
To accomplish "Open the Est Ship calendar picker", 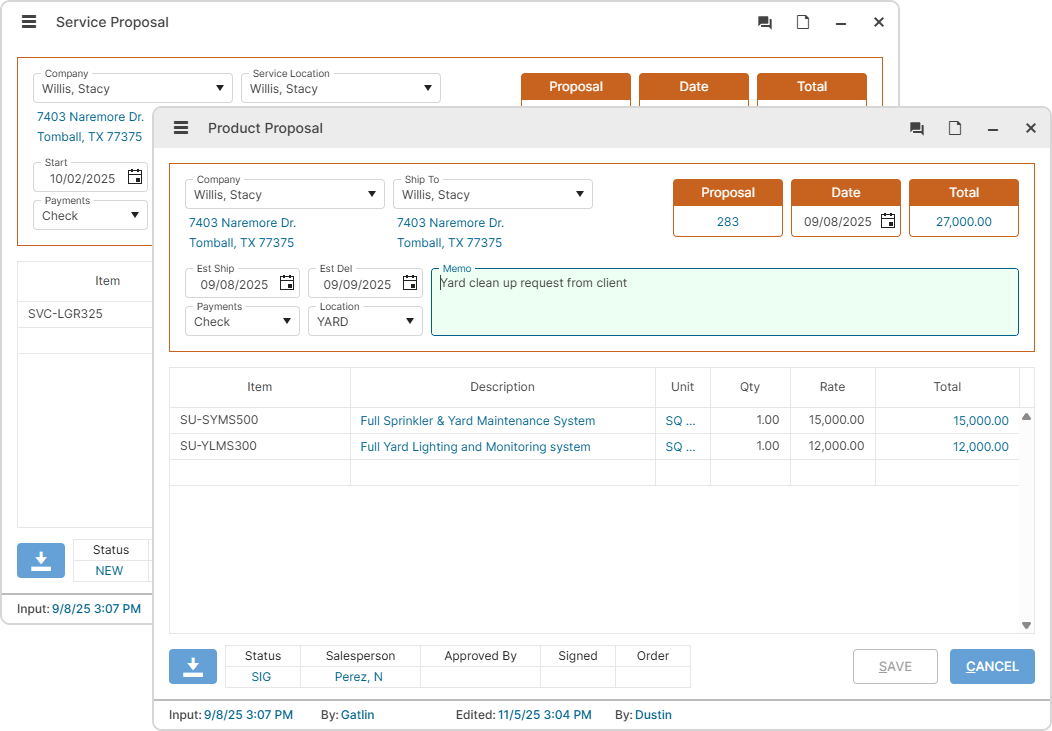I will click(287, 284).
